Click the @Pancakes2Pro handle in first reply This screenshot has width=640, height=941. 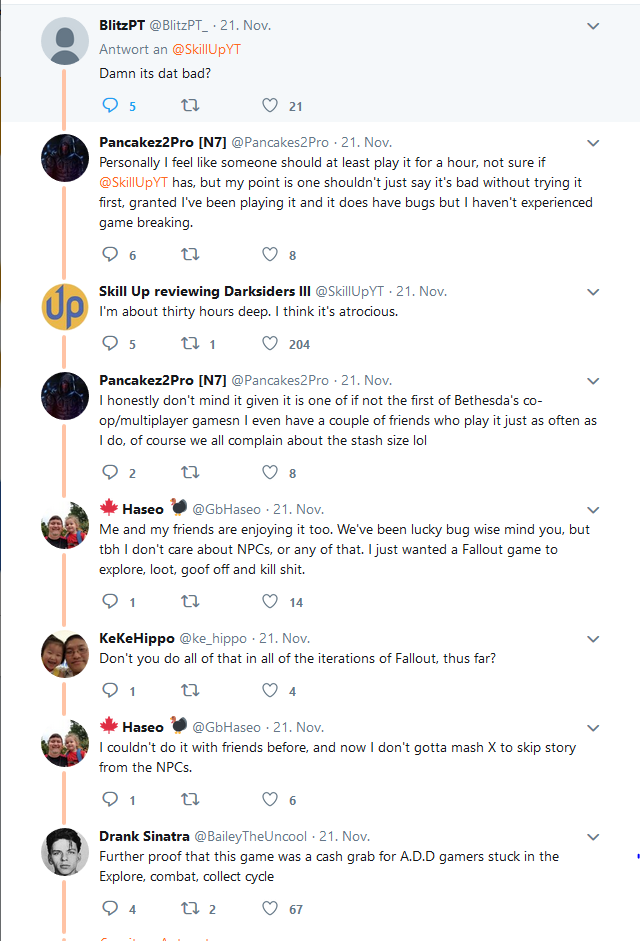pyautogui.click(x=280, y=142)
